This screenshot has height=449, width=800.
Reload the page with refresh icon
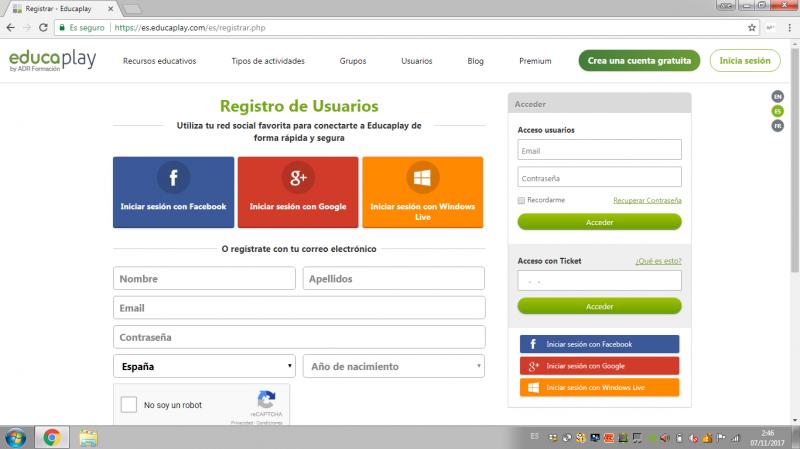point(43,28)
